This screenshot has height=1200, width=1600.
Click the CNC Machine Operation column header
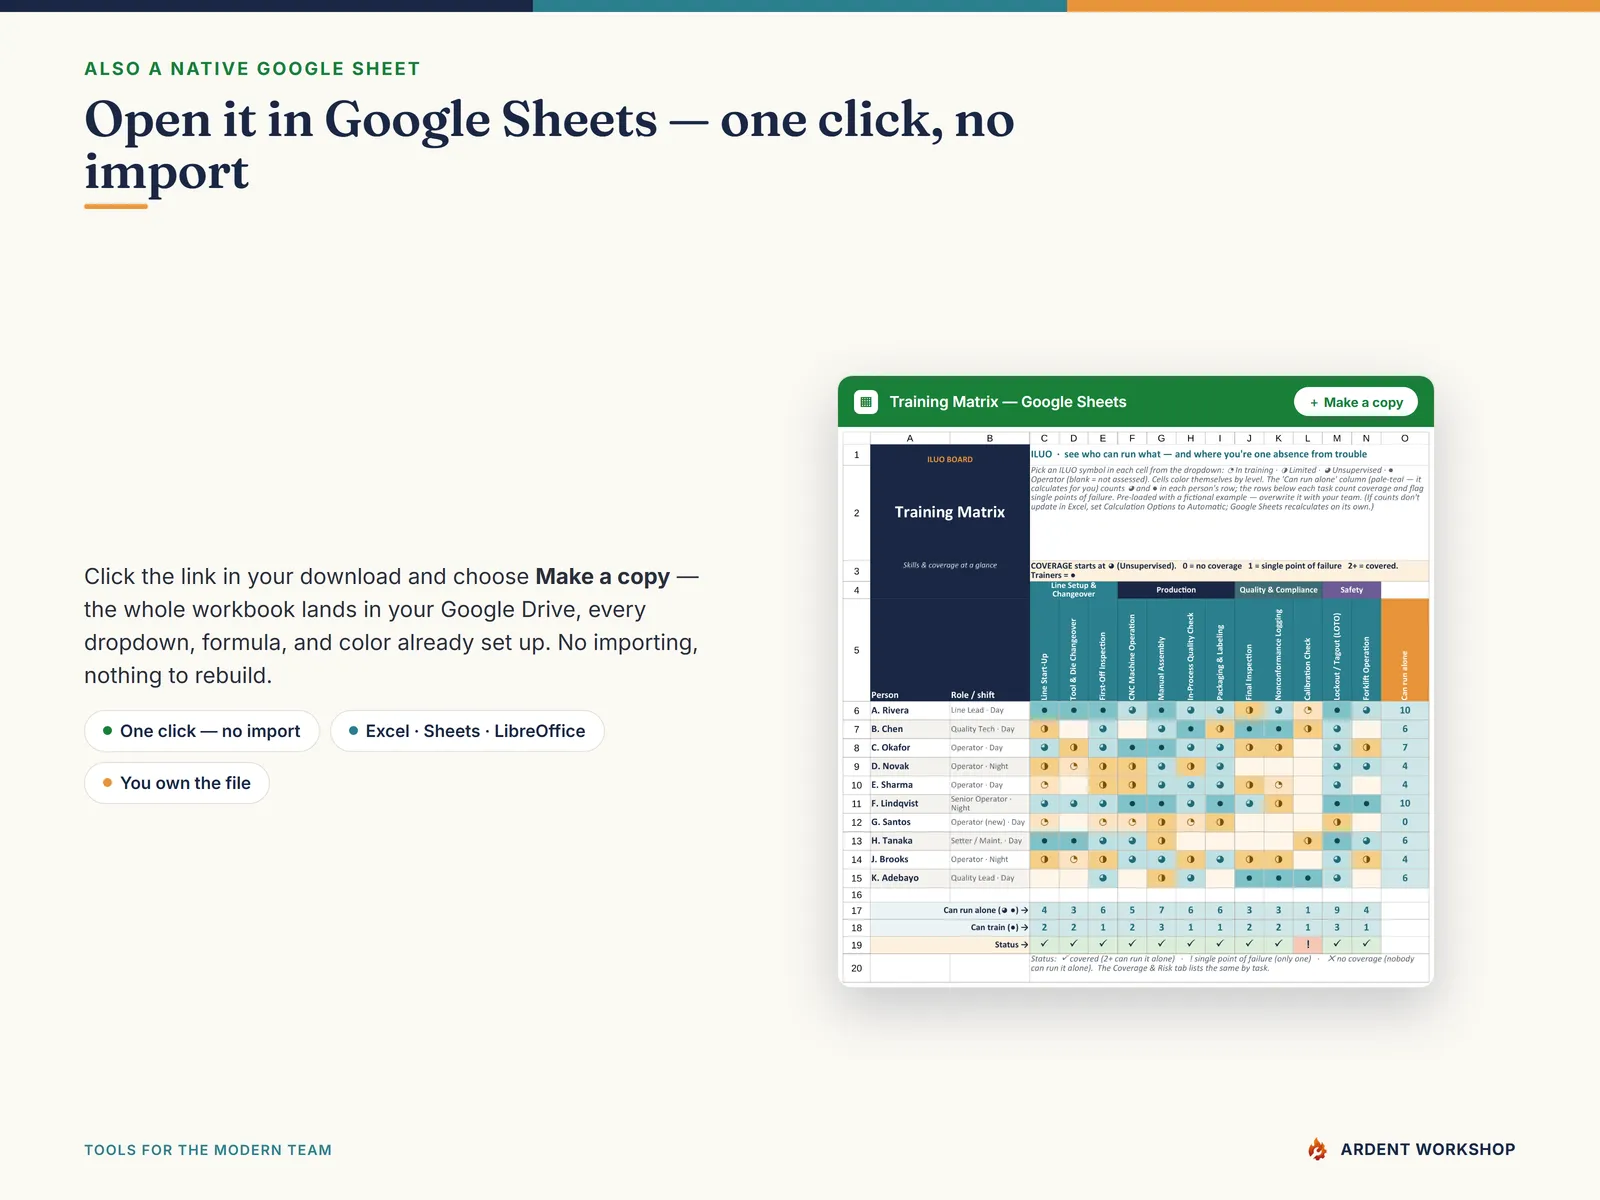[1132, 650]
